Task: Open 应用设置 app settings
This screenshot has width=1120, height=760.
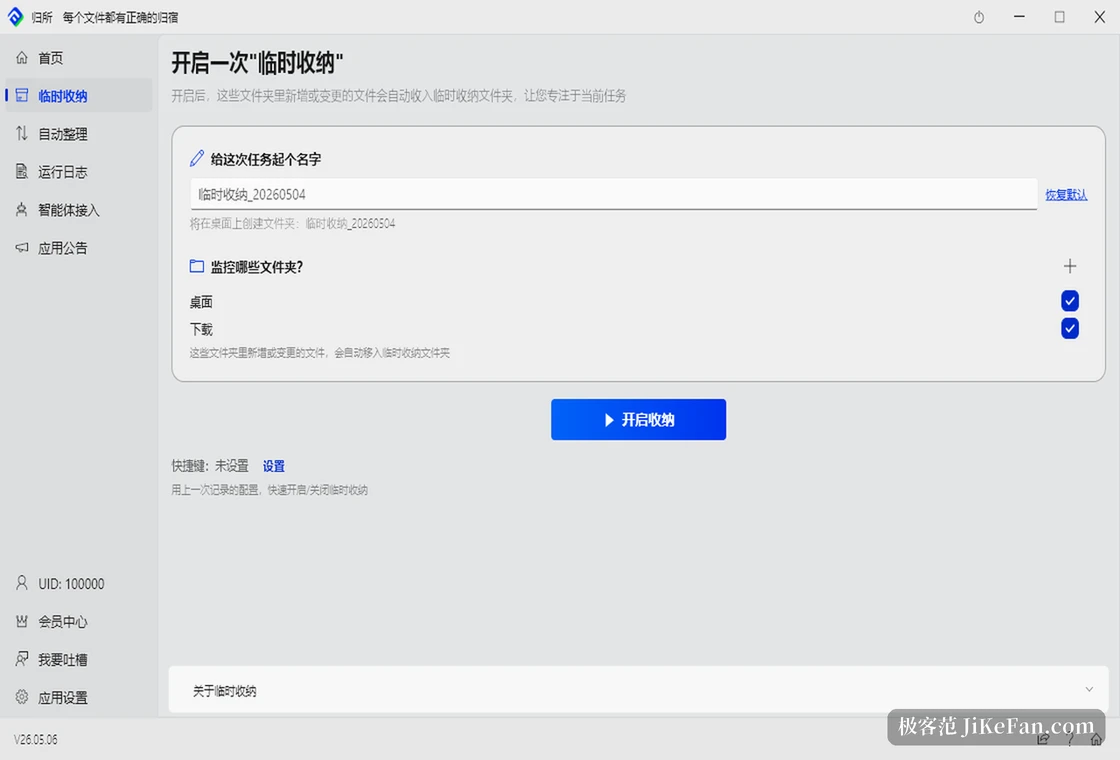Action: pos(79,697)
